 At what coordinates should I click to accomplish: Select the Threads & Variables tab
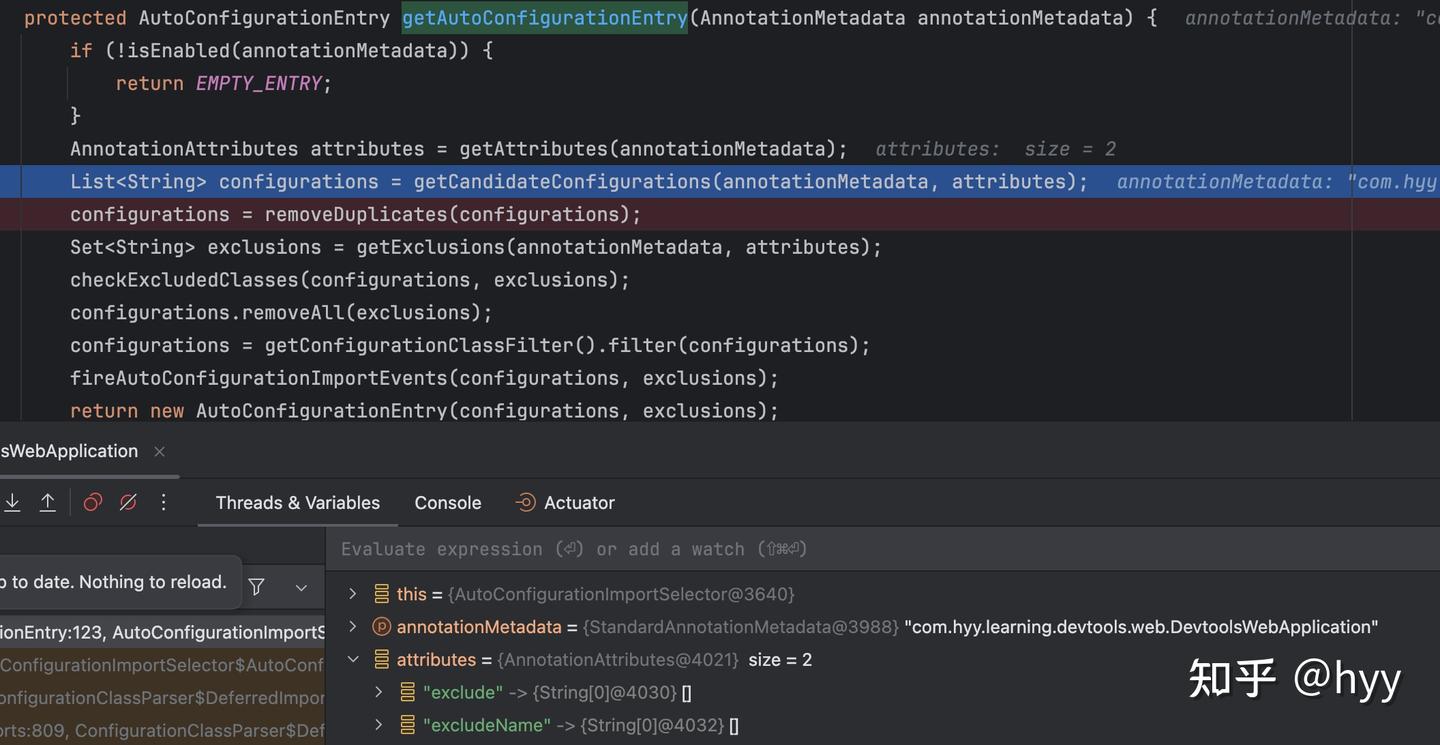pos(297,503)
